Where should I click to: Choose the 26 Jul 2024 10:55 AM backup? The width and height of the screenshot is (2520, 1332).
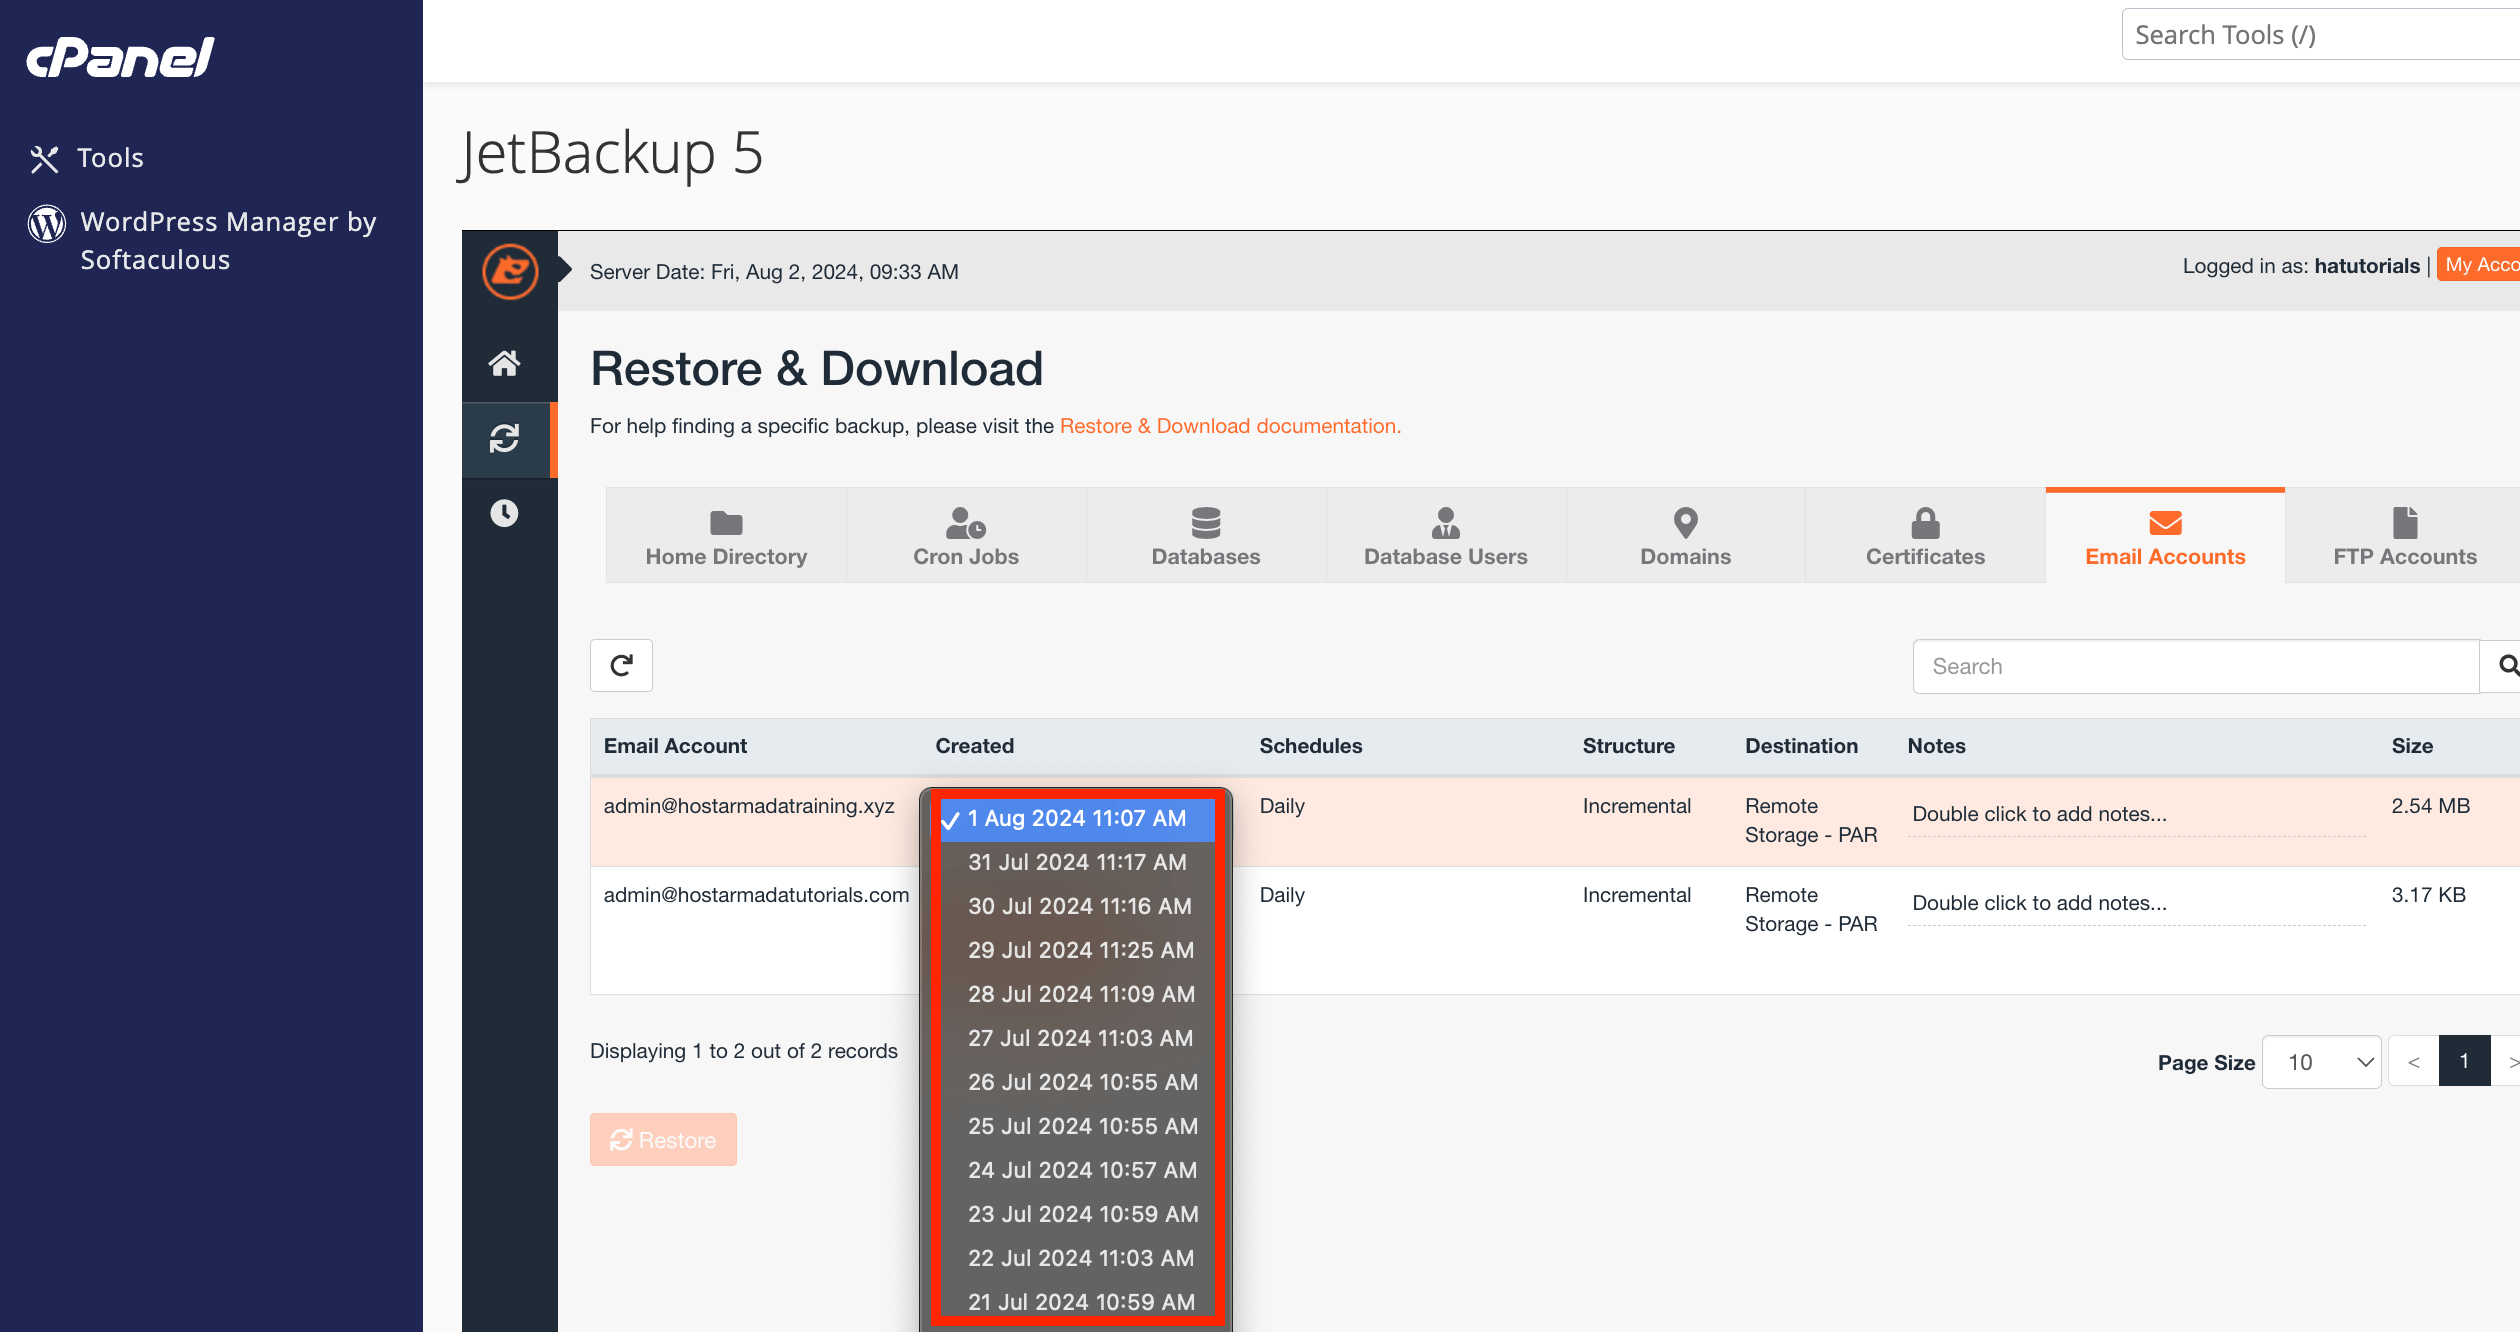click(1077, 1082)
